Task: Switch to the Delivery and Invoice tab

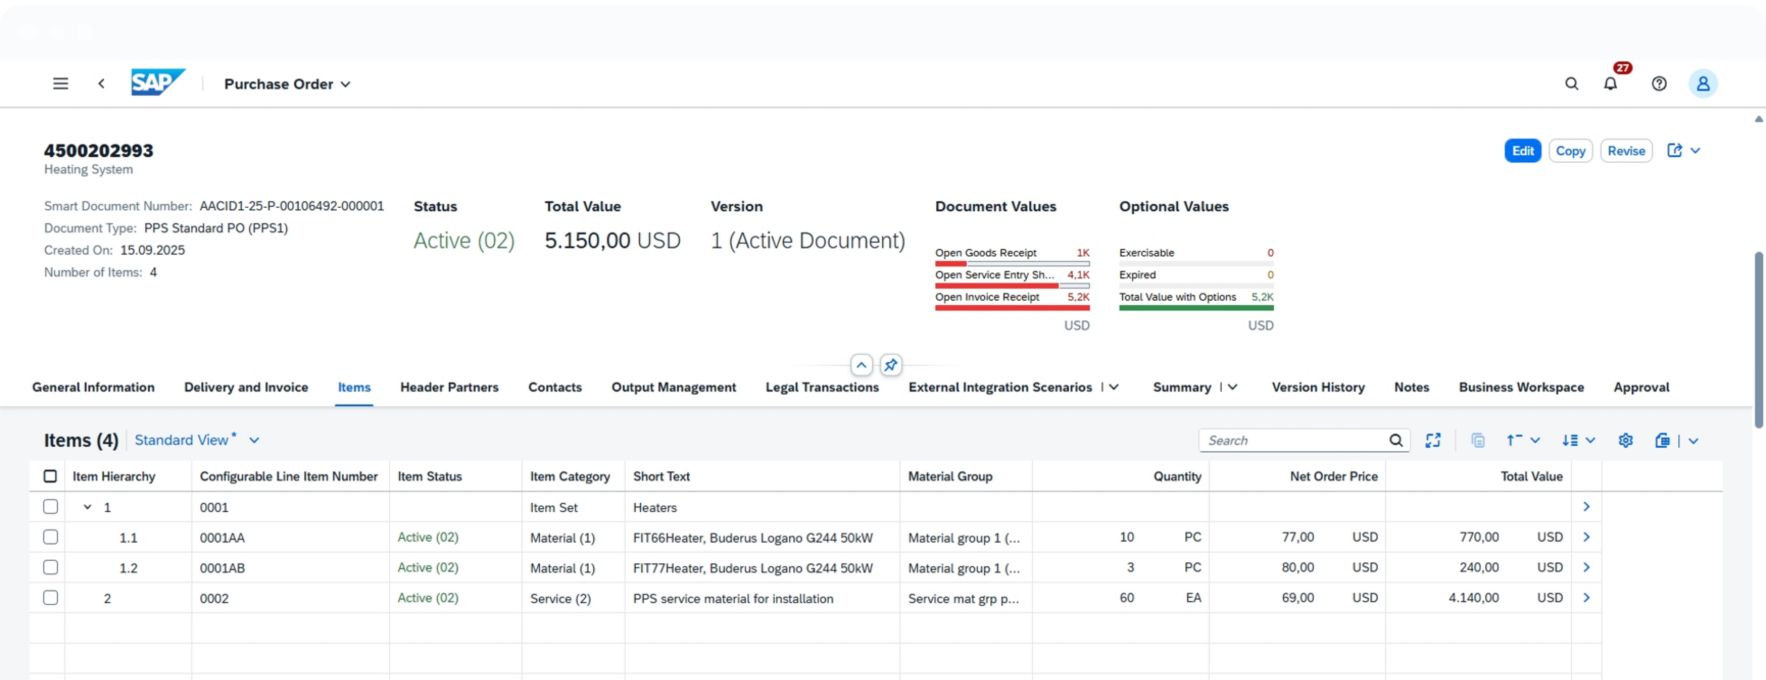Action: point(246,387)
